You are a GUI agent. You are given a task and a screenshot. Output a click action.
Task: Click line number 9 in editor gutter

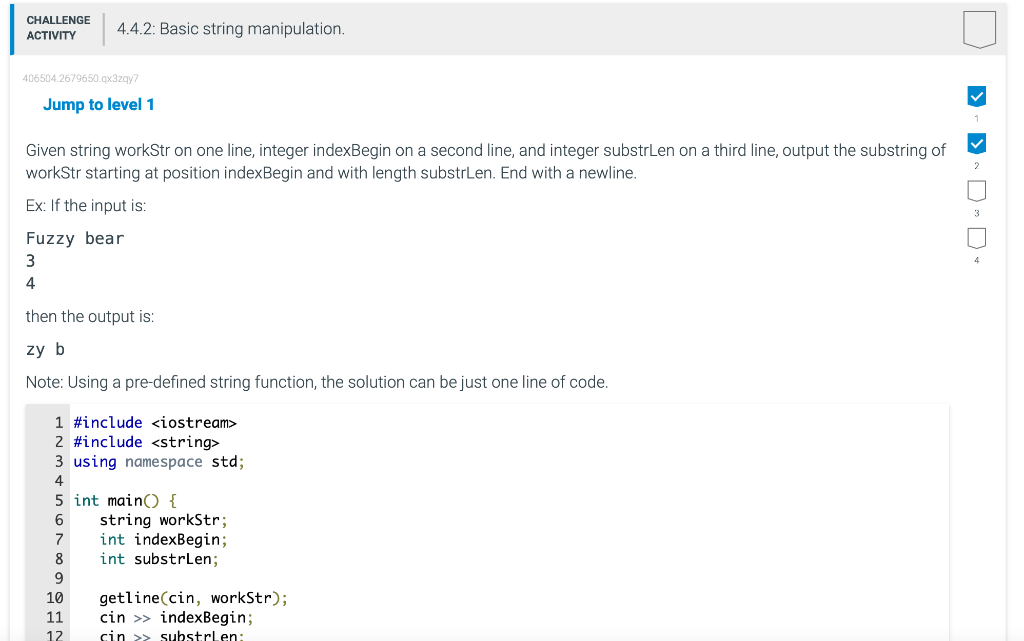click(59, 578)
